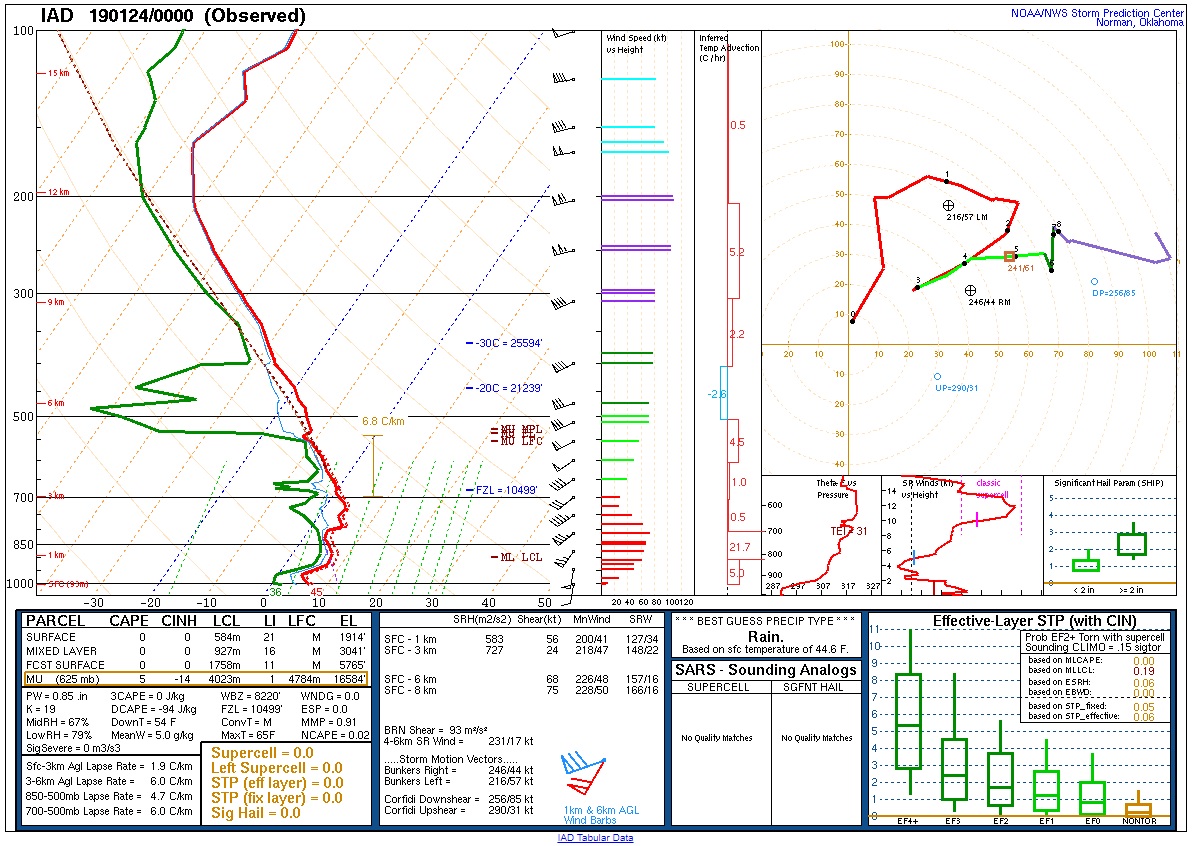
Task: Click the 'MaxT = 65F' value
Action: [248, 735]
